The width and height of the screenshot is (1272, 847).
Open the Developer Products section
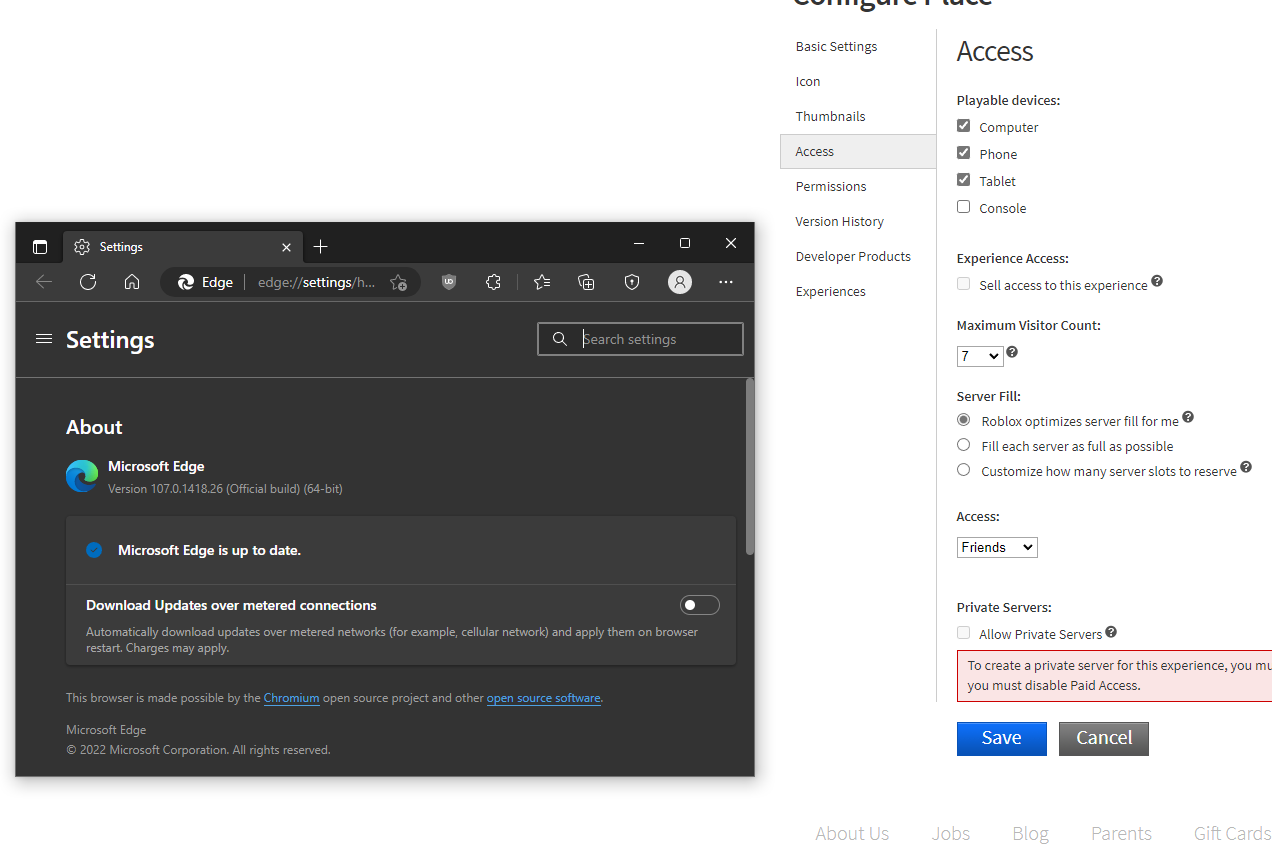(x=853, y=256)
